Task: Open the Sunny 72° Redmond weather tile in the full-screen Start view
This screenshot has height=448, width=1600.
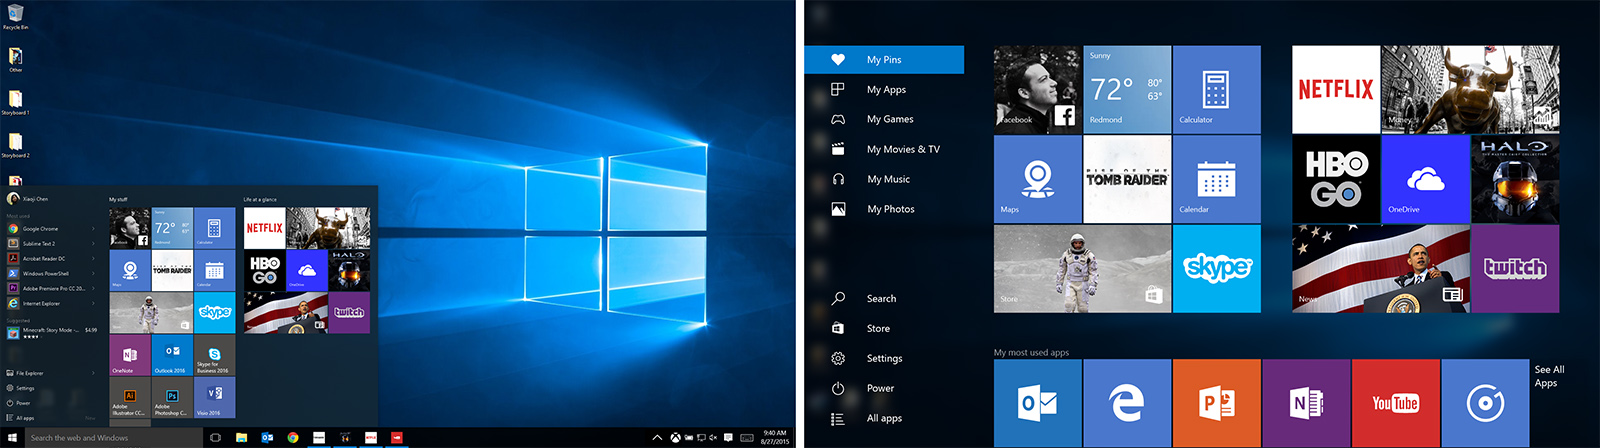Action: [x=1127, y=90]
